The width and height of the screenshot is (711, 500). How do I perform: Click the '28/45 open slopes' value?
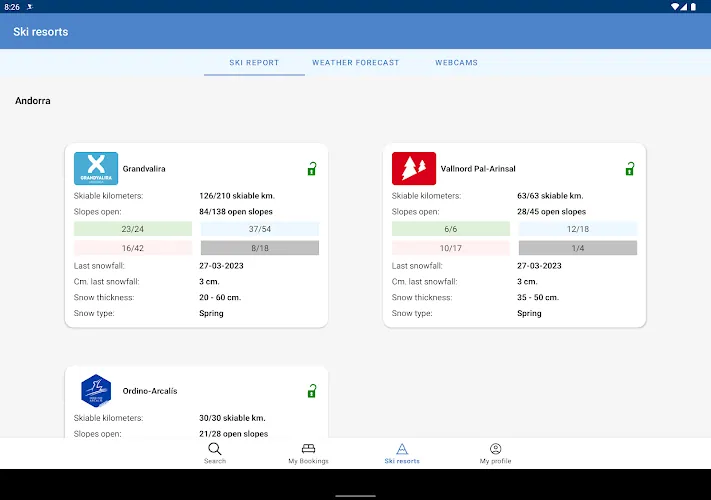[551, 212]
